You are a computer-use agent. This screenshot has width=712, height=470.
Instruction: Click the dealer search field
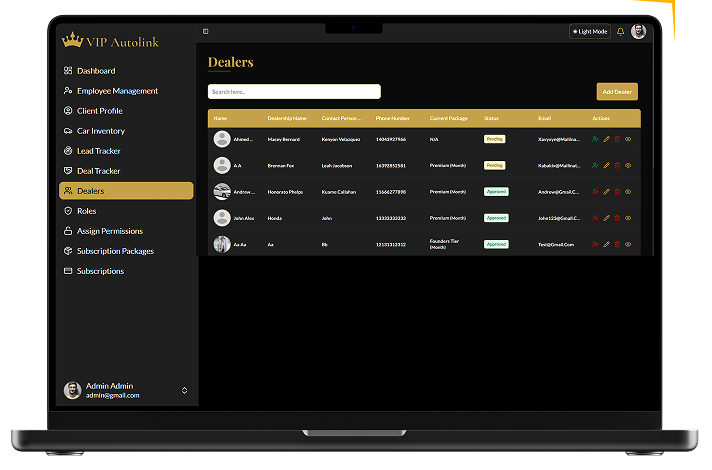pyautogui.click(x=294, y=92)
